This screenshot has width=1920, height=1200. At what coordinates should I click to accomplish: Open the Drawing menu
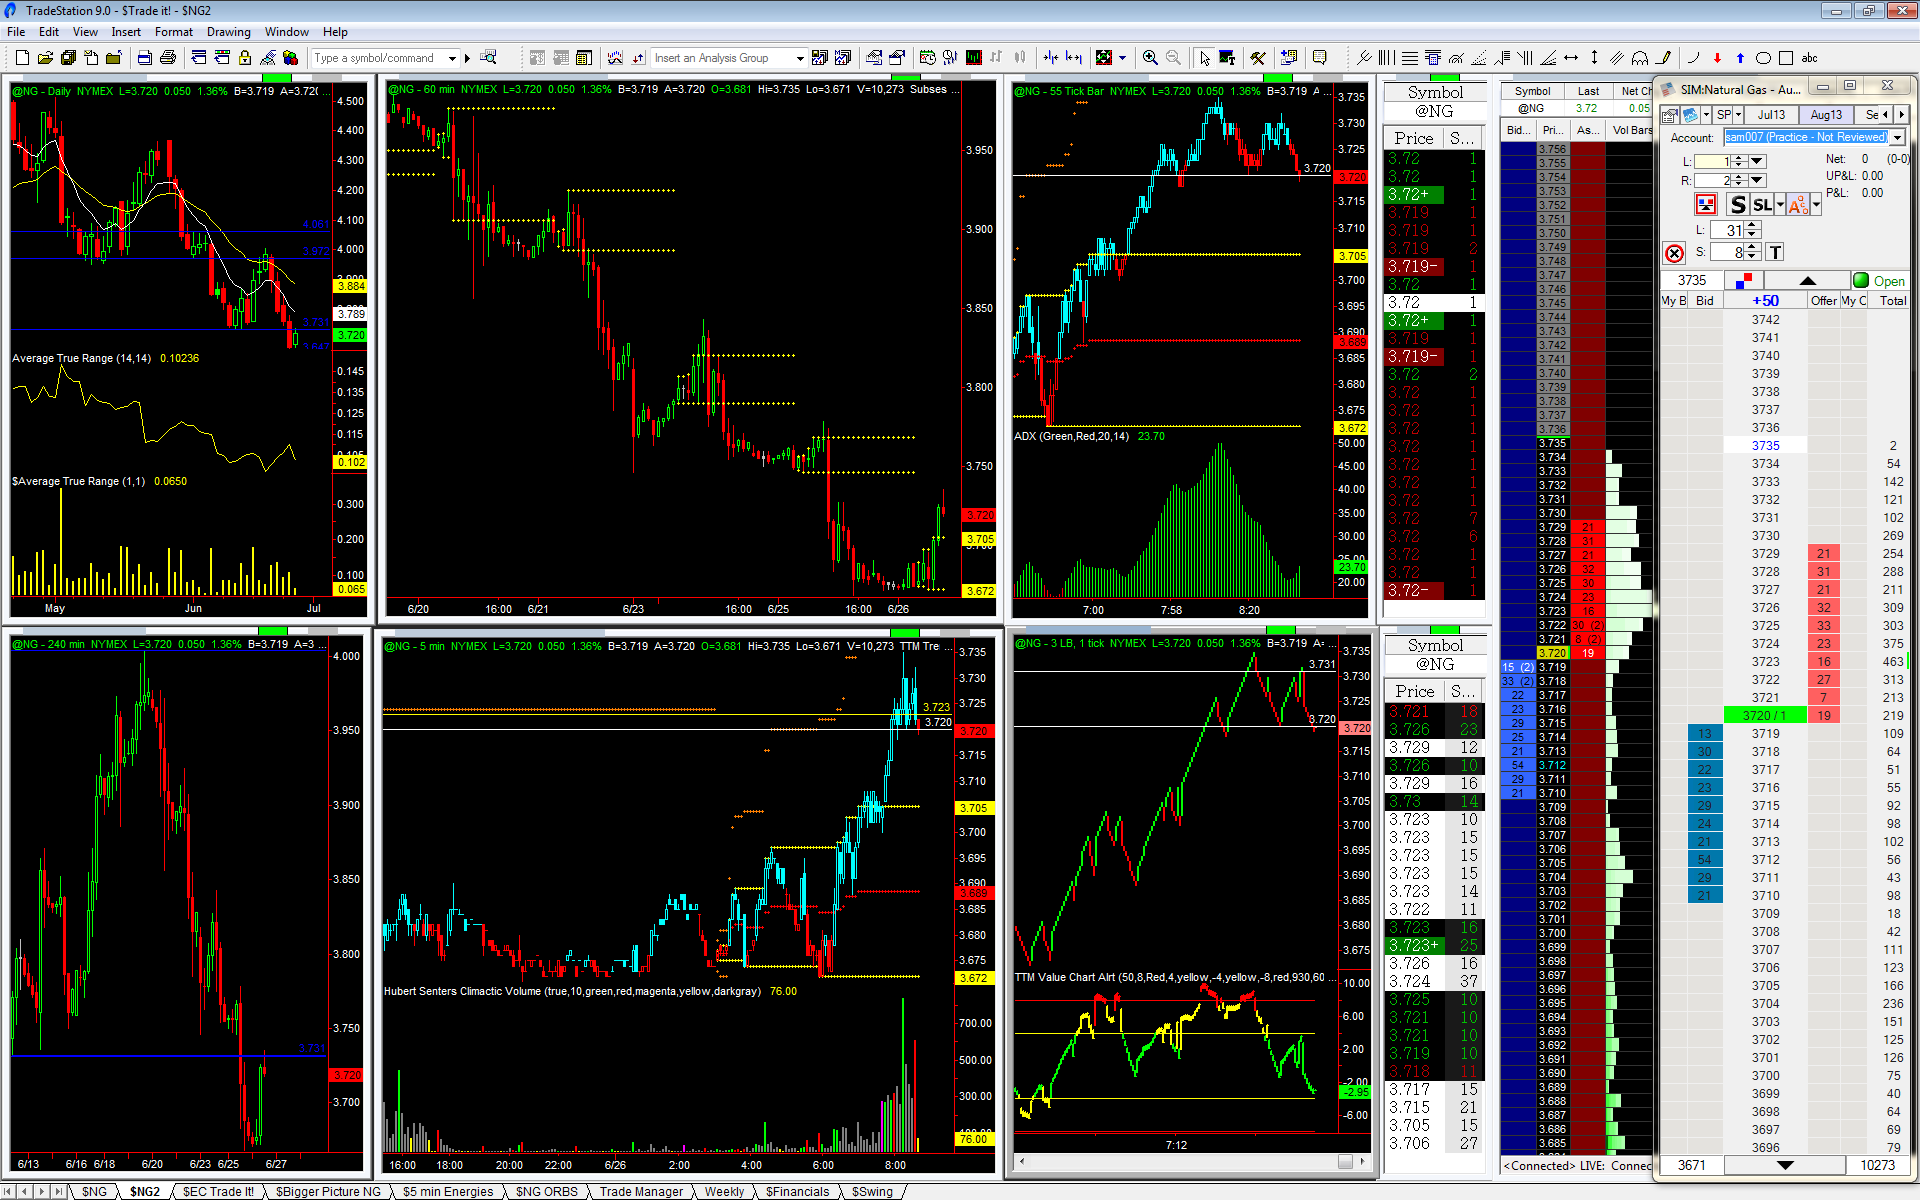[229, 32]
